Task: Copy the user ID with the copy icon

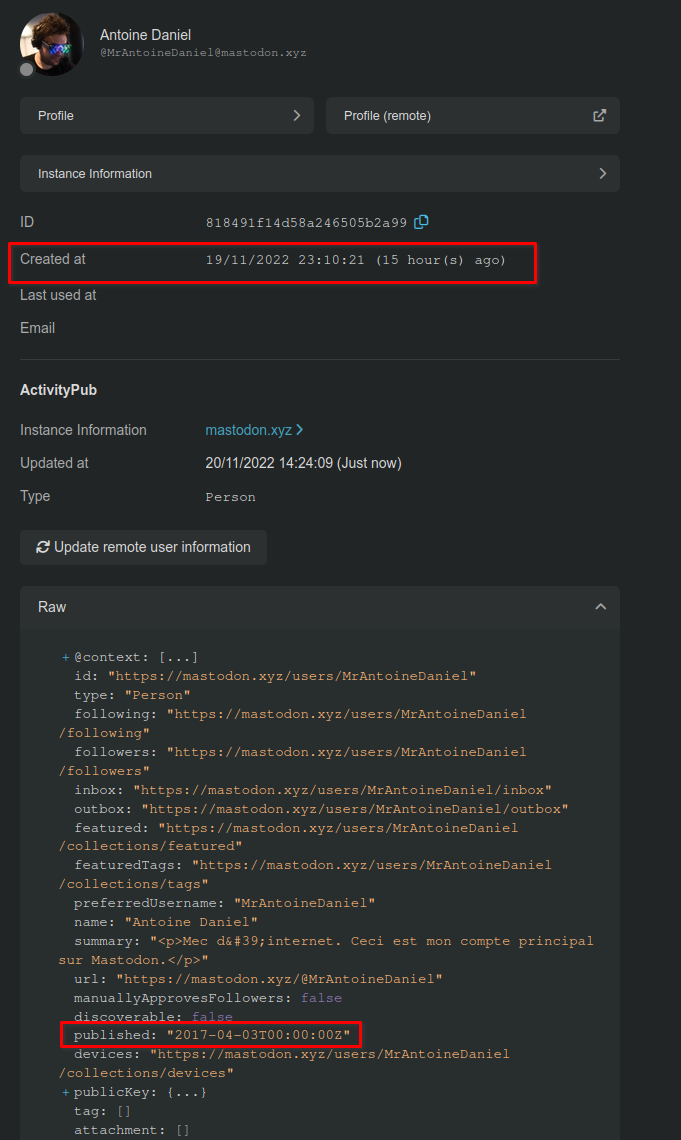Action: (x=421, y=221)
